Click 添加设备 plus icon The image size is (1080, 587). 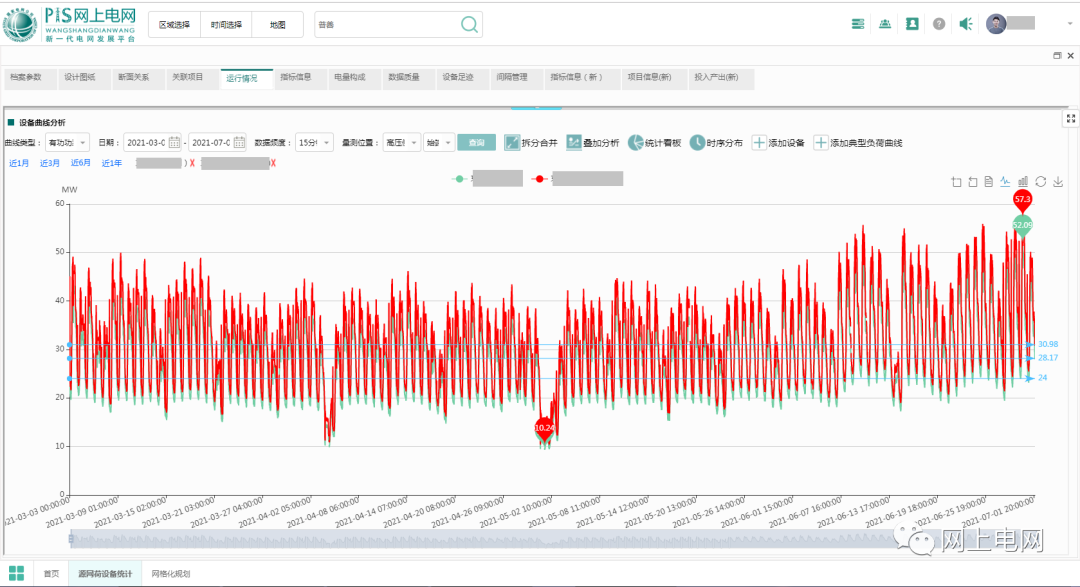pyautogui.click(x=759, y=143)
